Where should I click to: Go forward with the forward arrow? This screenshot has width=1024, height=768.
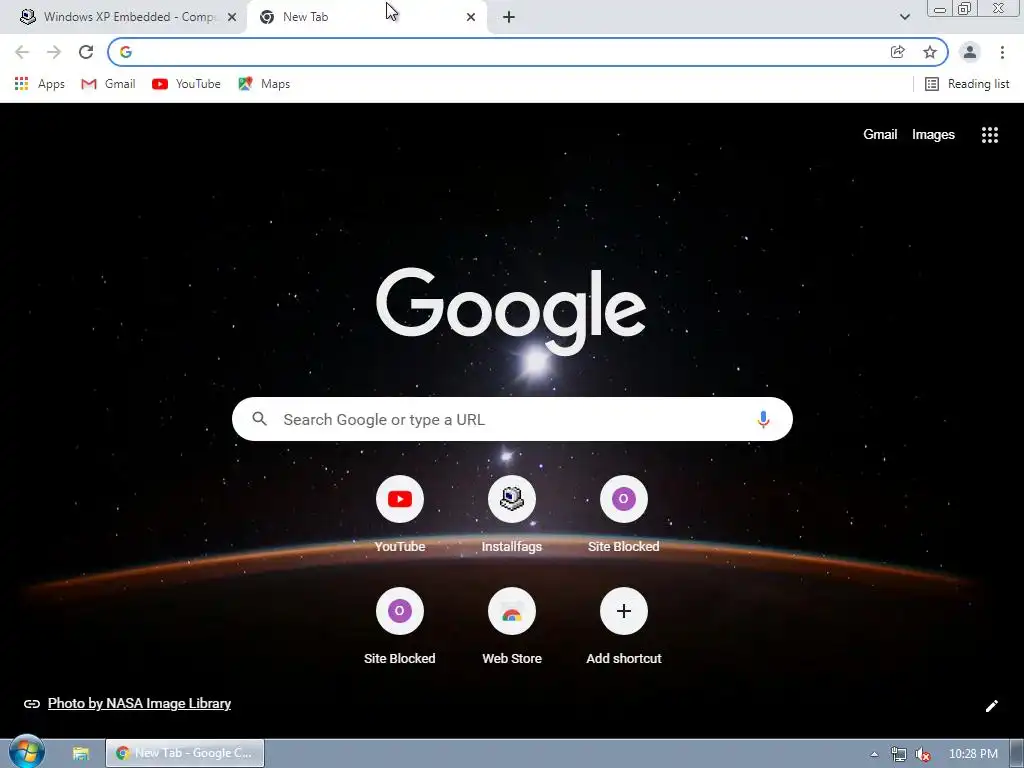[54, 52]
